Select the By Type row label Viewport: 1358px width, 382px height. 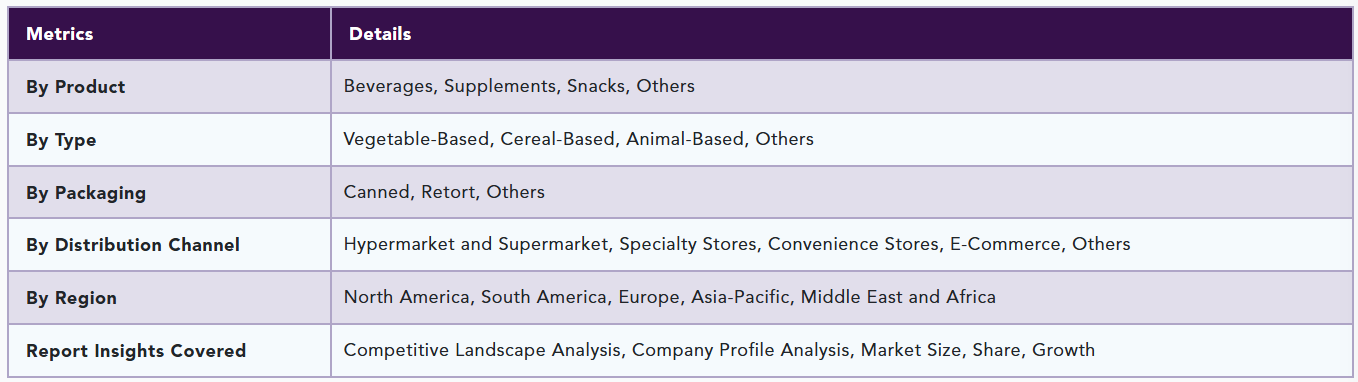pos(61,140)
